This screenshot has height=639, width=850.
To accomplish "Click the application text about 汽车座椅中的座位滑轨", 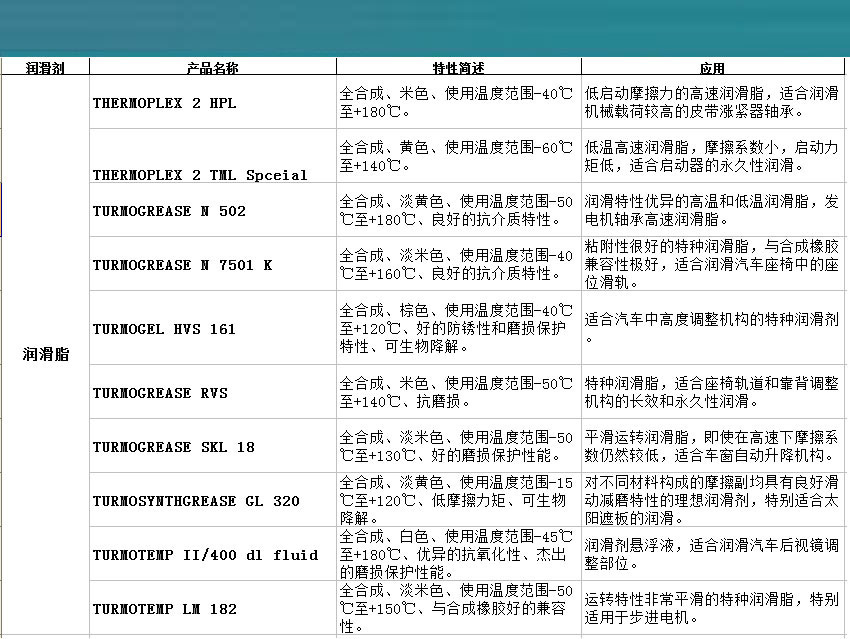I will point(712,264).
